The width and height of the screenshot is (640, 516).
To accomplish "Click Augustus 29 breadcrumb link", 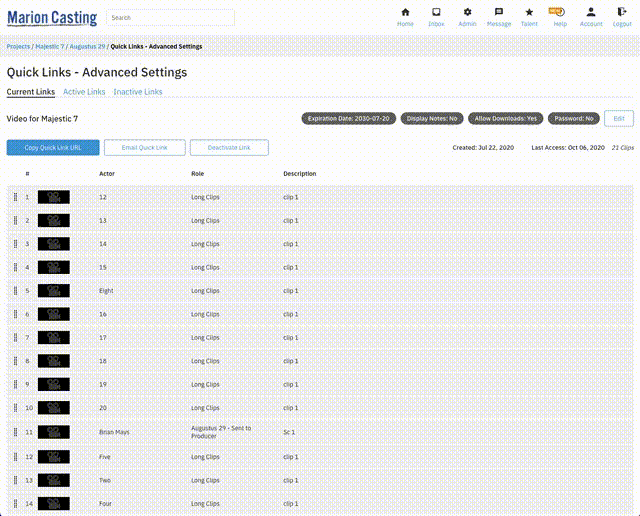I will [x=87, y=47].
